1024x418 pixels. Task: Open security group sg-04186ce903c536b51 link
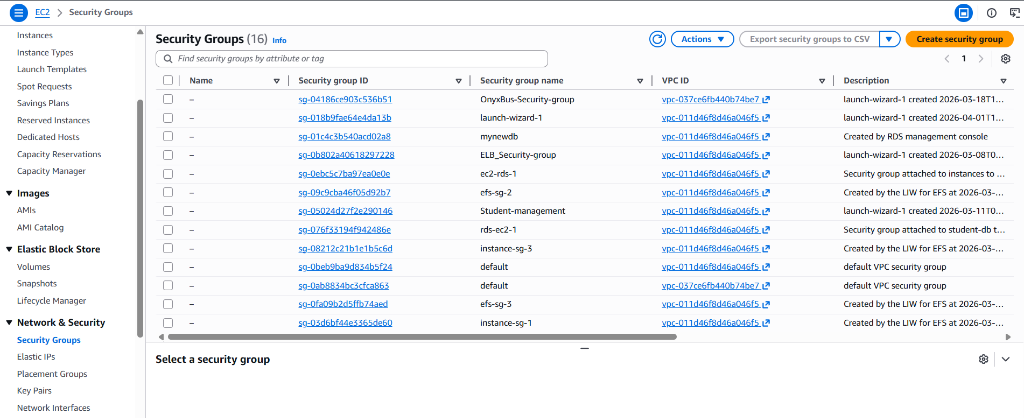[x=345, y=99]
